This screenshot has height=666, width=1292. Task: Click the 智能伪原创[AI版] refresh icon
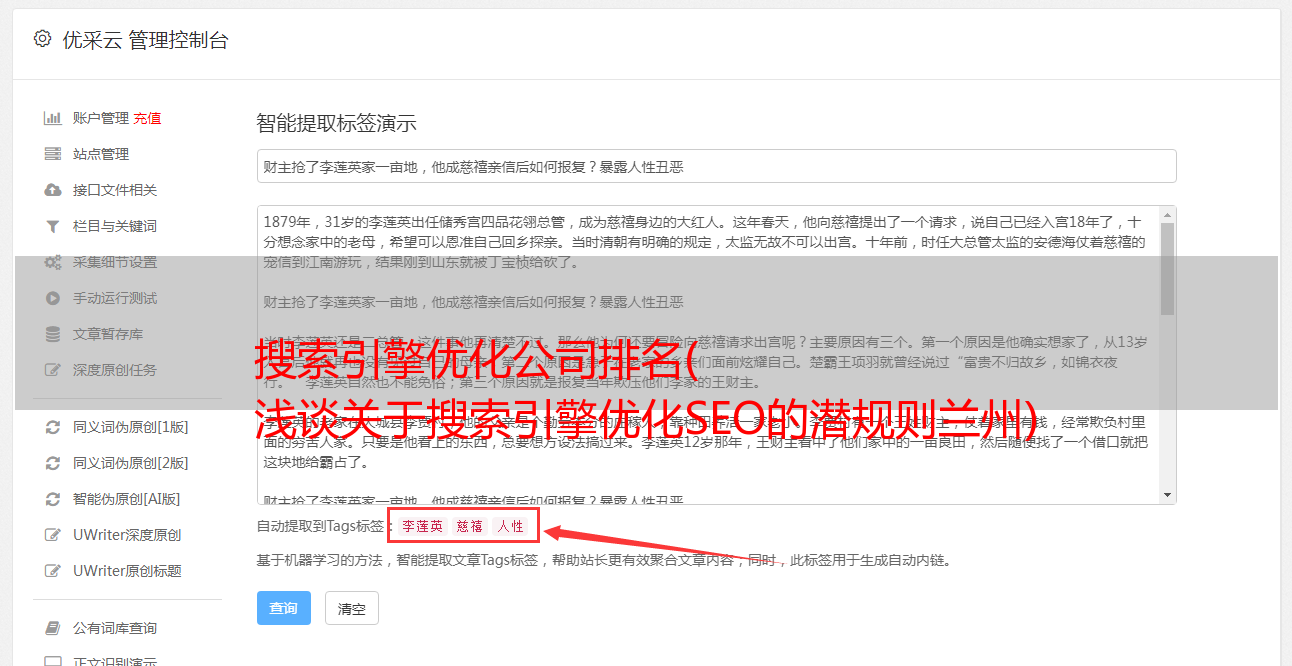[53, 499]
